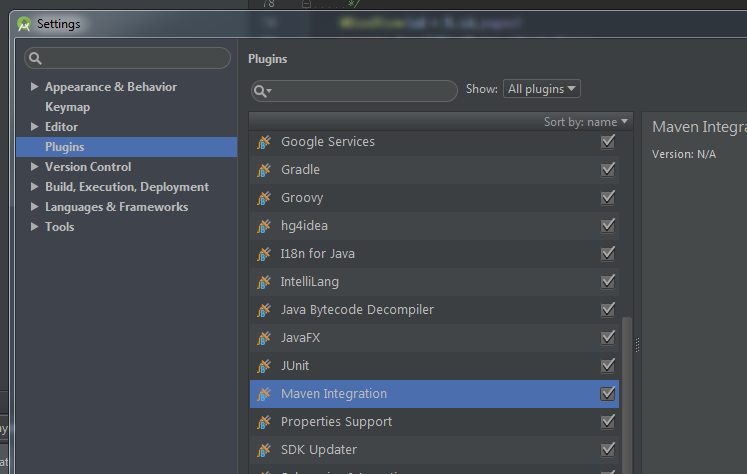Expand Appearance & Behavior section
Screen dimensions: 747x474
pyautogui.click(x=34, y=87)
